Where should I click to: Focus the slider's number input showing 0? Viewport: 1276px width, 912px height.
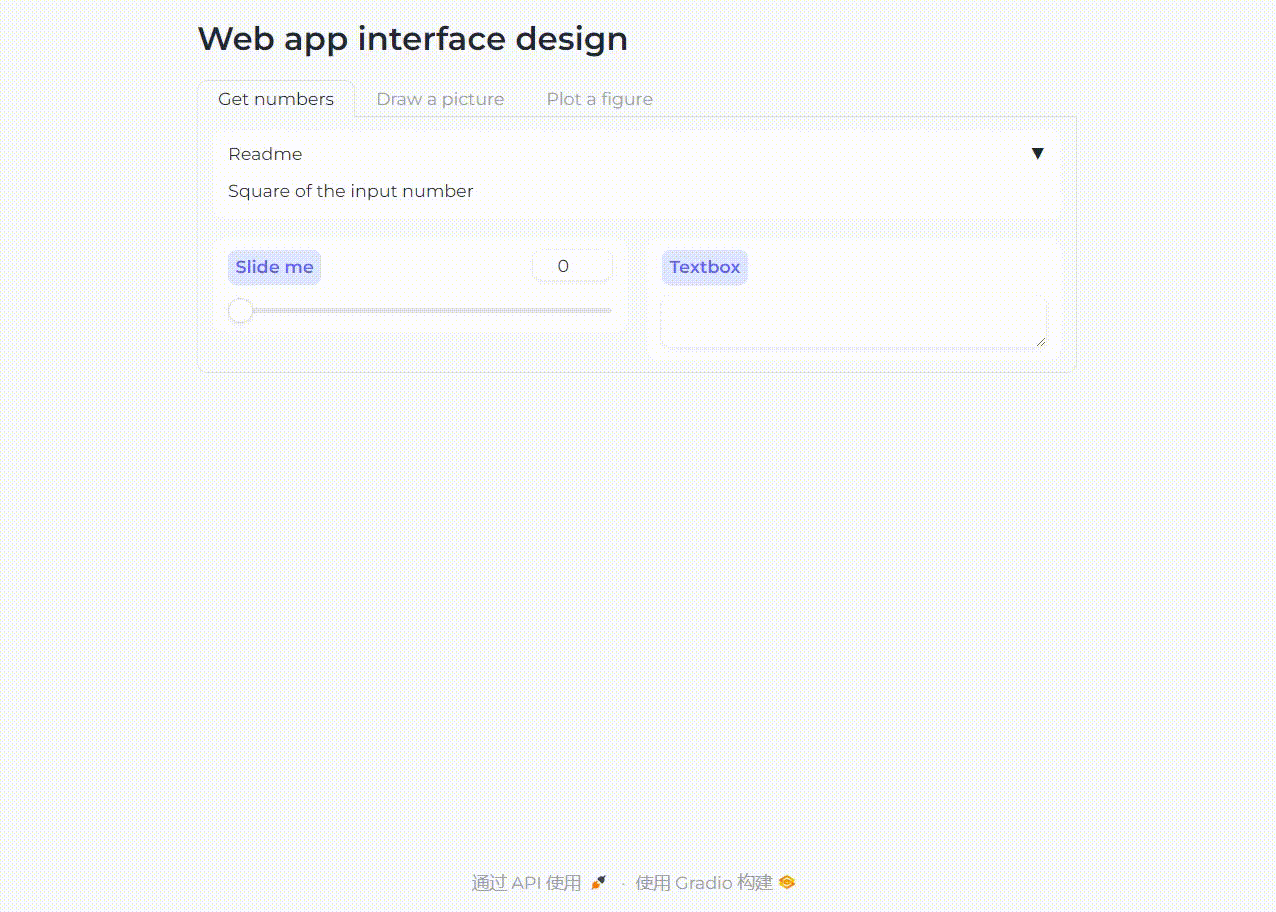571,266
